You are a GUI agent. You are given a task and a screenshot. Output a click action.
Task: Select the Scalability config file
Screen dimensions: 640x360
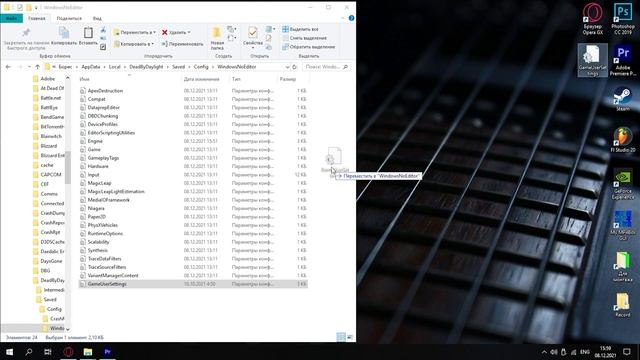[x=193, y=242]
